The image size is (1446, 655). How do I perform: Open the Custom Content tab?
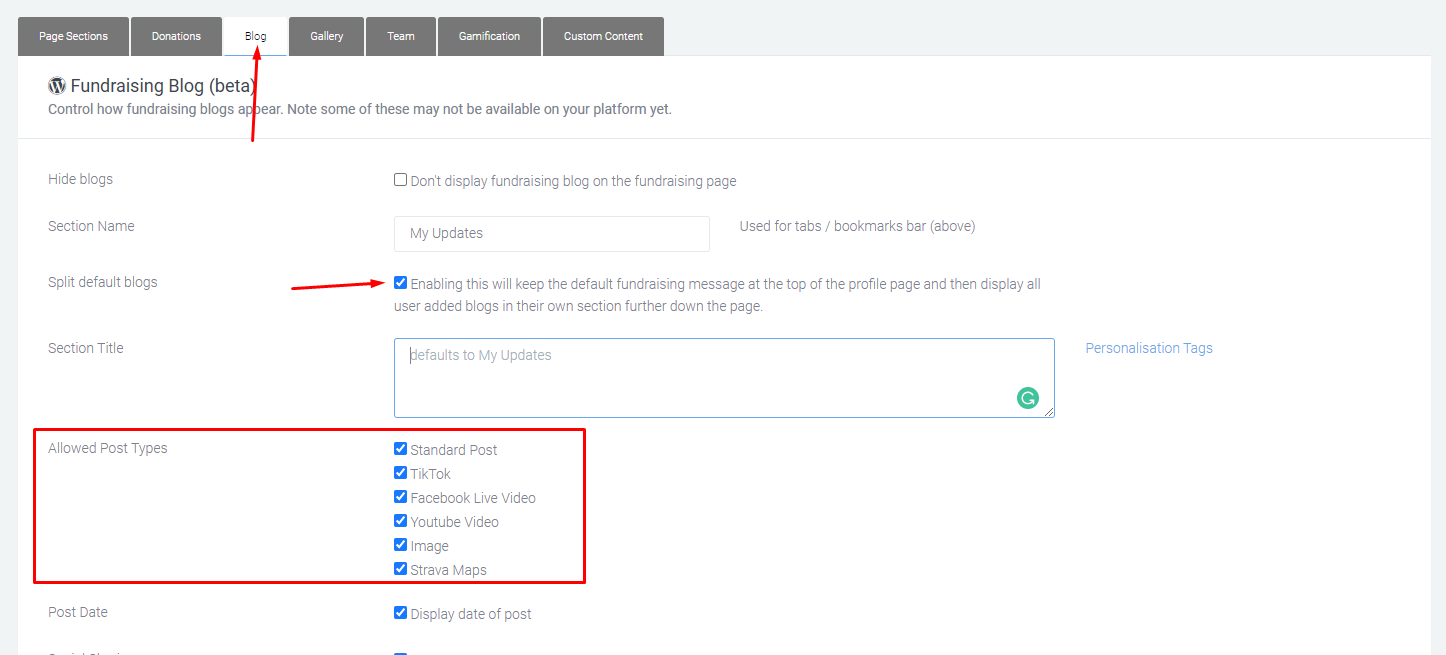click(603, 36)
